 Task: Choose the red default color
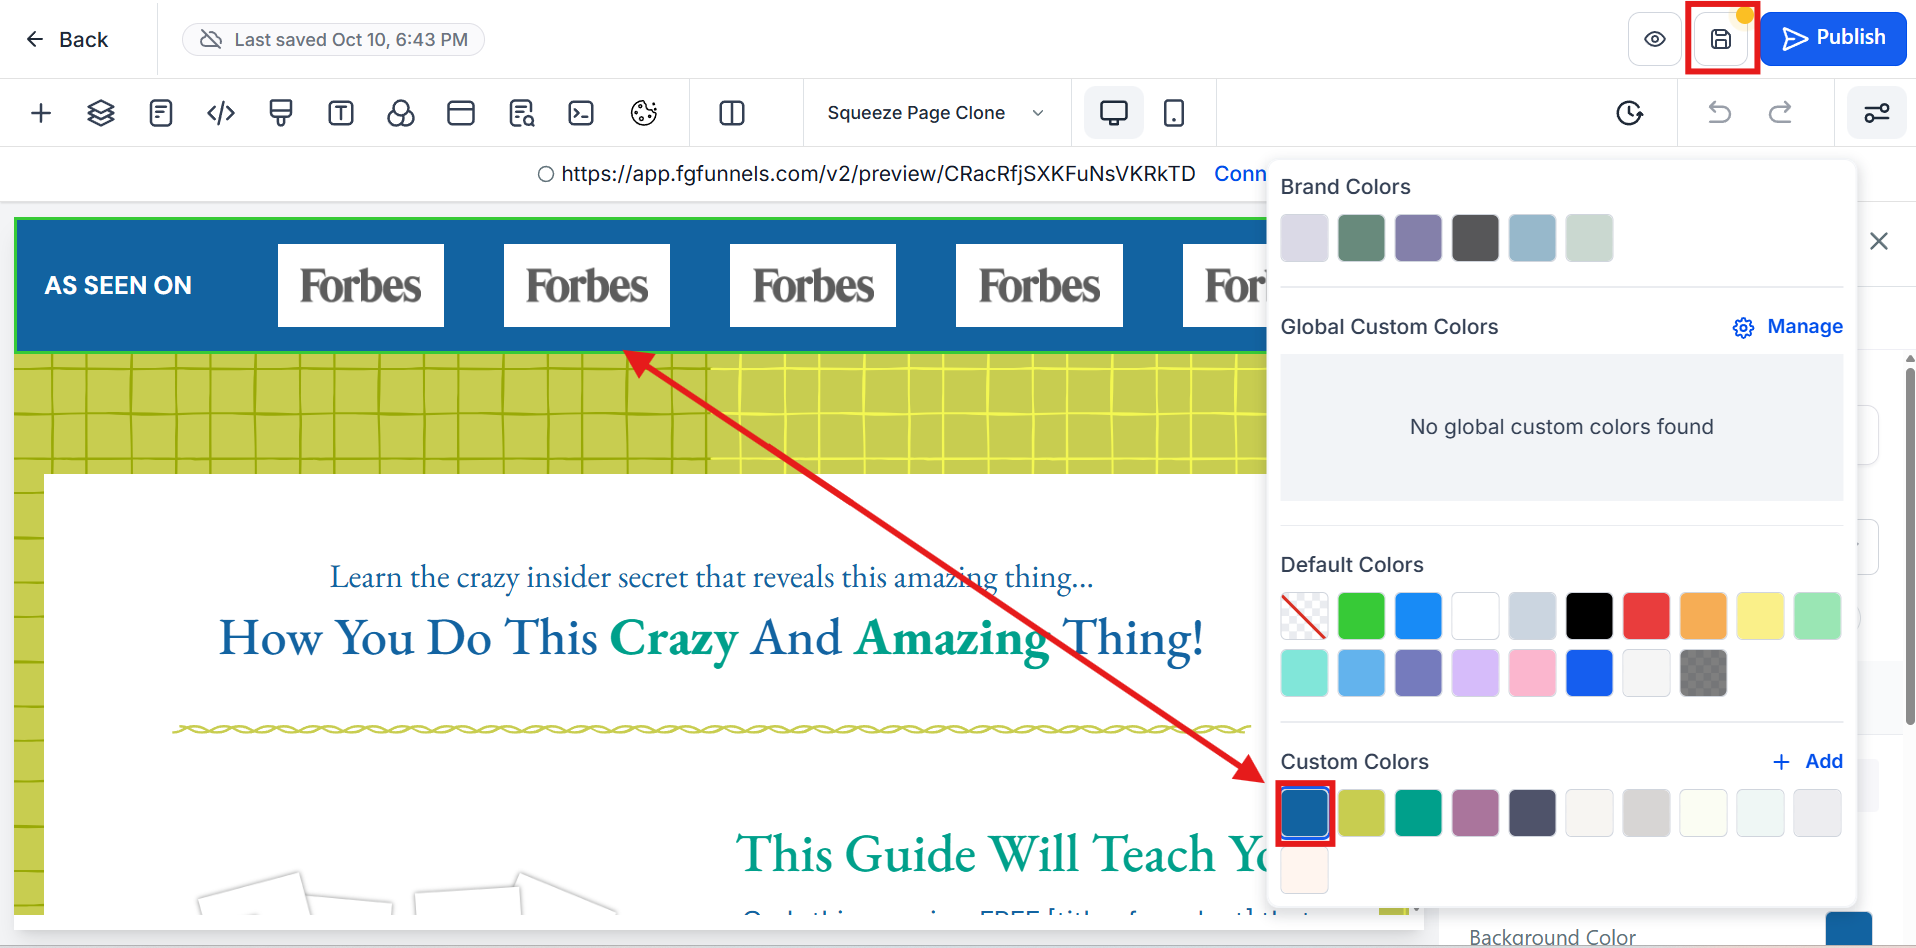(x=1647, y=616)
